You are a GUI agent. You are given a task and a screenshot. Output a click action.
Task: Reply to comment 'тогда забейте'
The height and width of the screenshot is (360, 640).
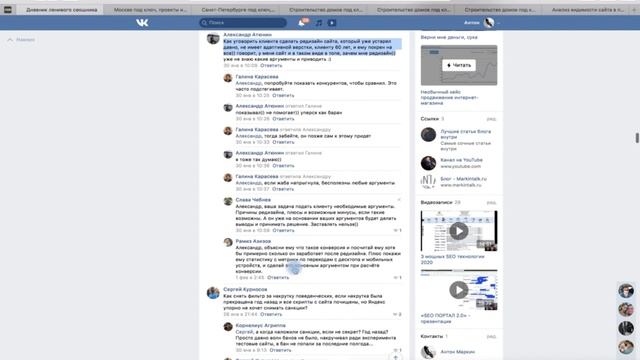point(283,142)
